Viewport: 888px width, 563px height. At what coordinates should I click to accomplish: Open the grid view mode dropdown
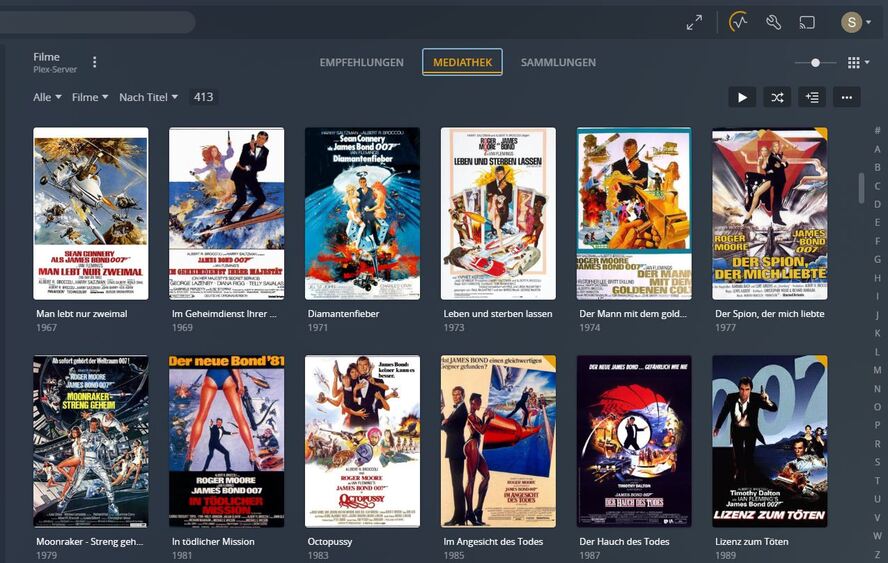pos(858,63)
